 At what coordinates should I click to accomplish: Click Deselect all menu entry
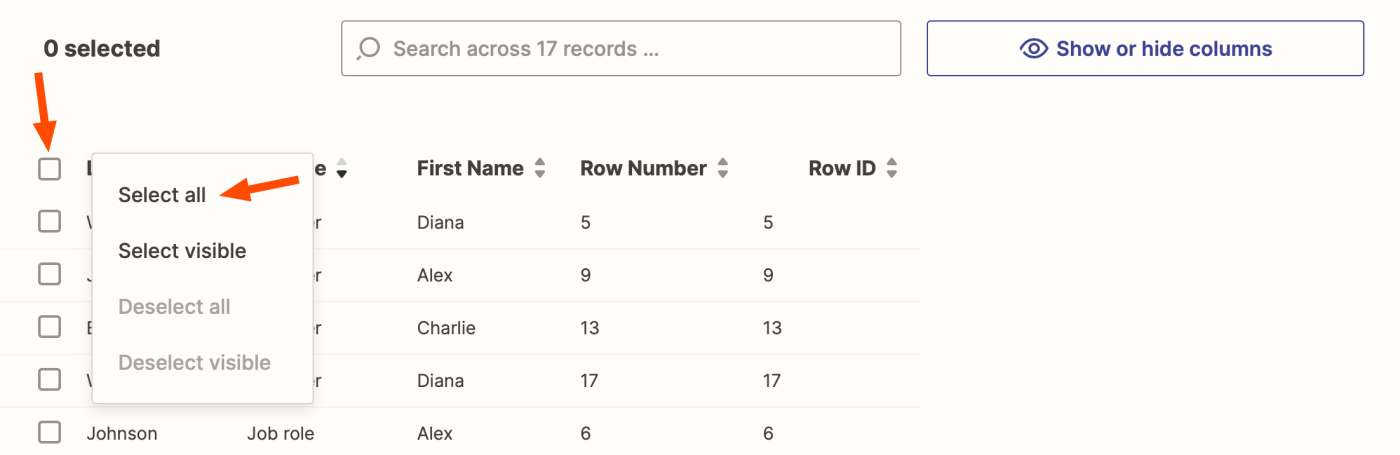tap(174, 307)
